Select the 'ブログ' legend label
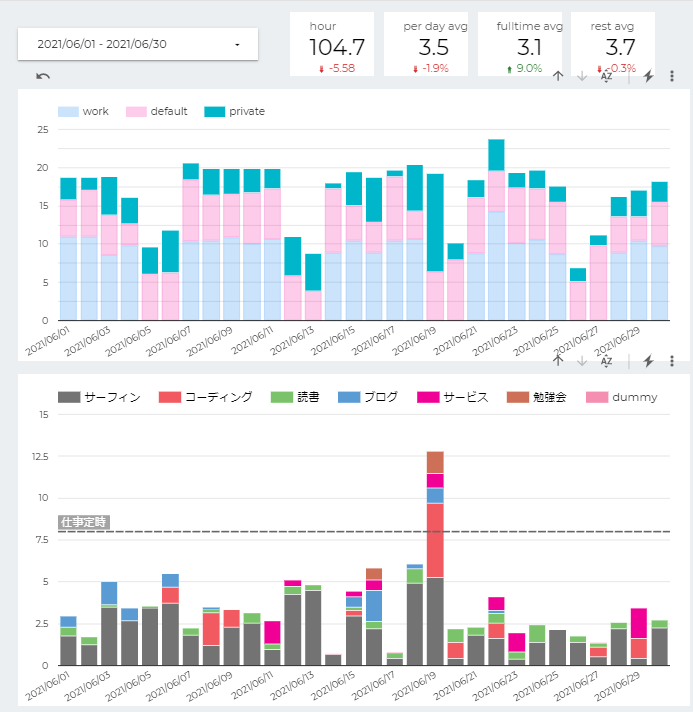The image size is (693, 712). [x=381, y=397]
